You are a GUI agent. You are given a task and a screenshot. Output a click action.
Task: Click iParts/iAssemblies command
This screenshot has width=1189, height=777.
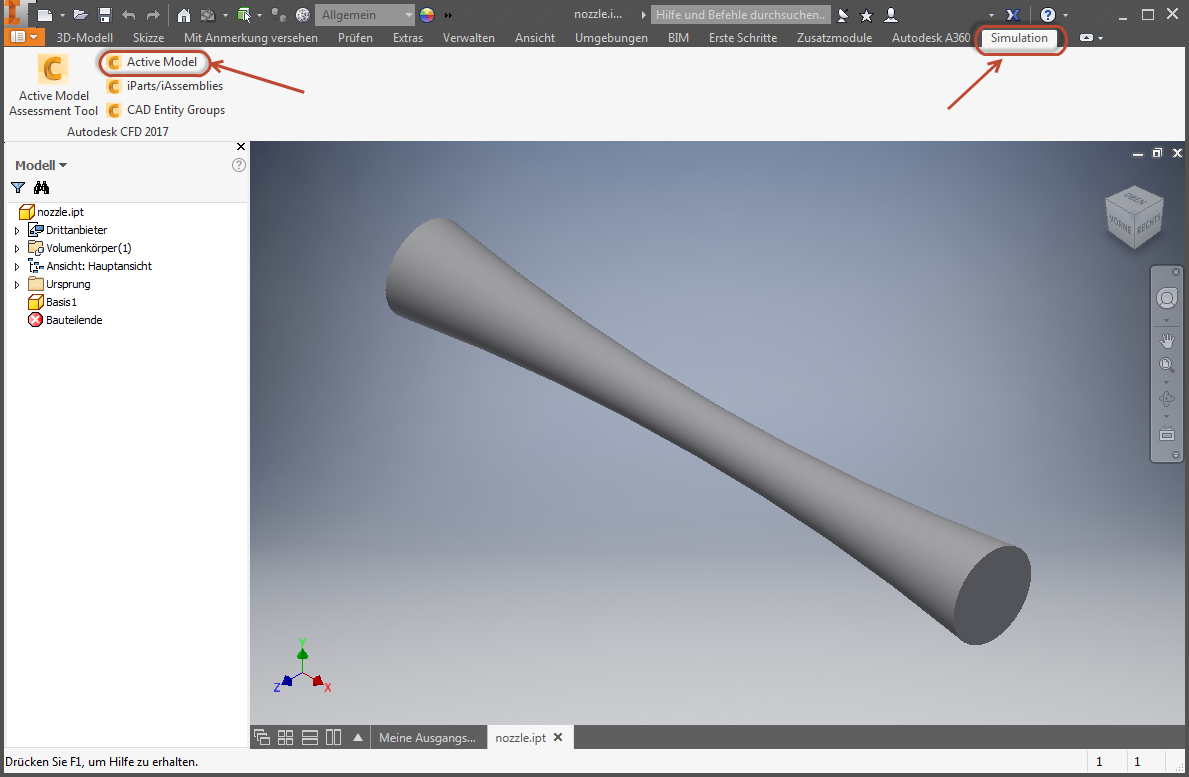(165, 86)
